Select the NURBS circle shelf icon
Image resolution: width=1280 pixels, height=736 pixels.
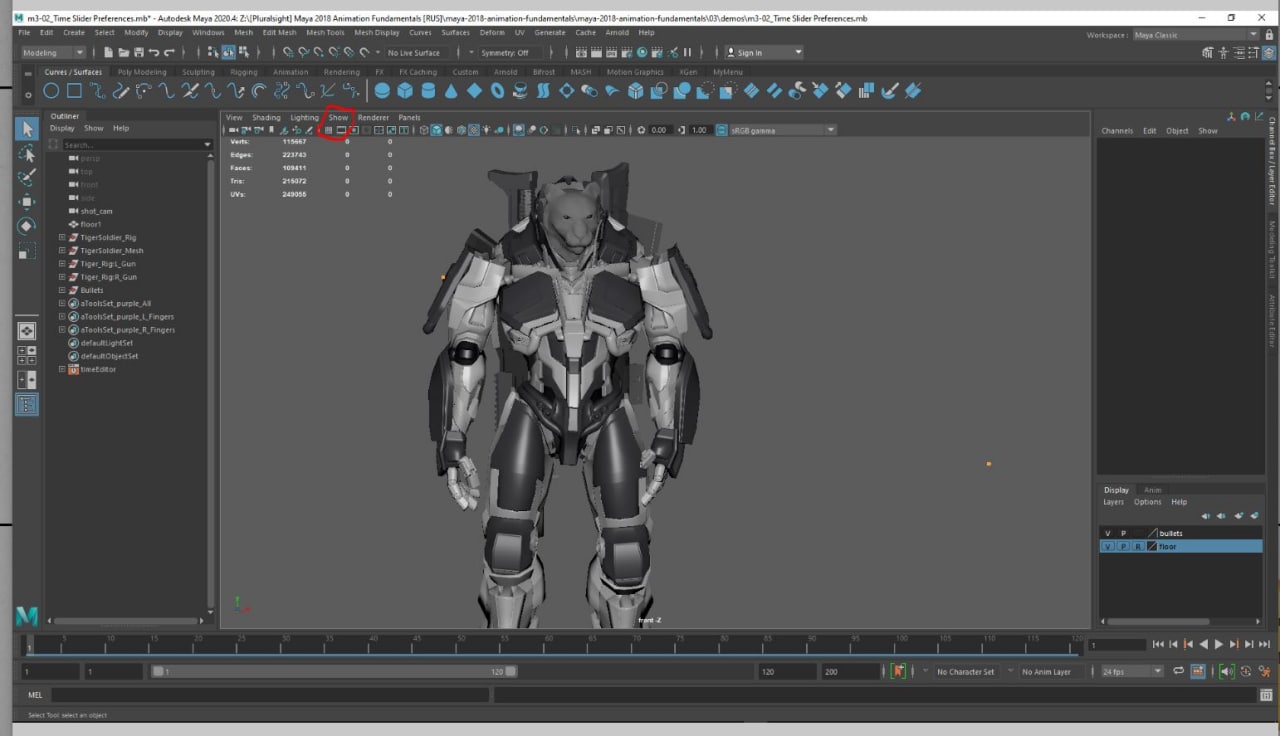coord(52,91)
